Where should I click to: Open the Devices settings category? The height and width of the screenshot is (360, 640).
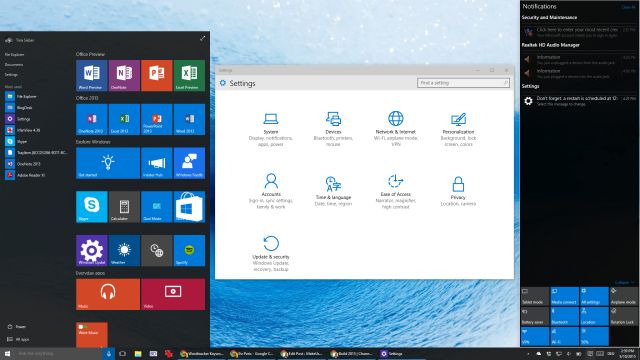tap(333, 129)
